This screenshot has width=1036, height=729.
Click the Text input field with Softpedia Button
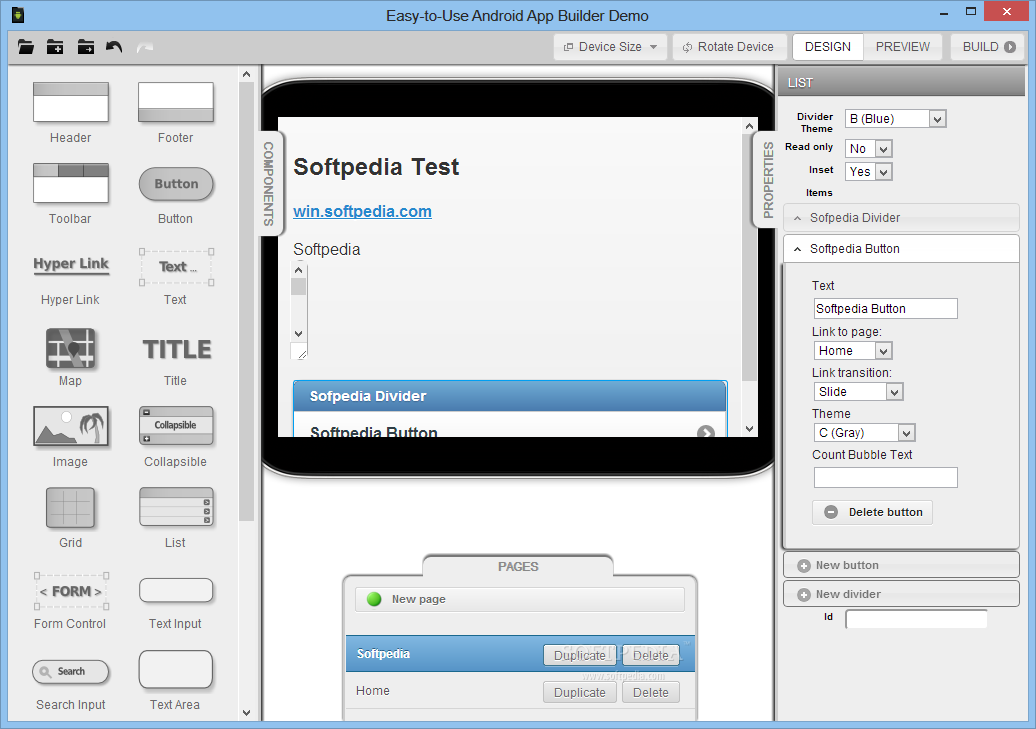pos(885,309)
